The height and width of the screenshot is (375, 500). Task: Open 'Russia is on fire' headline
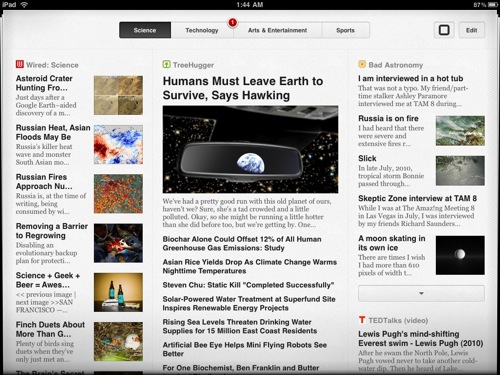tap(388, 118)
